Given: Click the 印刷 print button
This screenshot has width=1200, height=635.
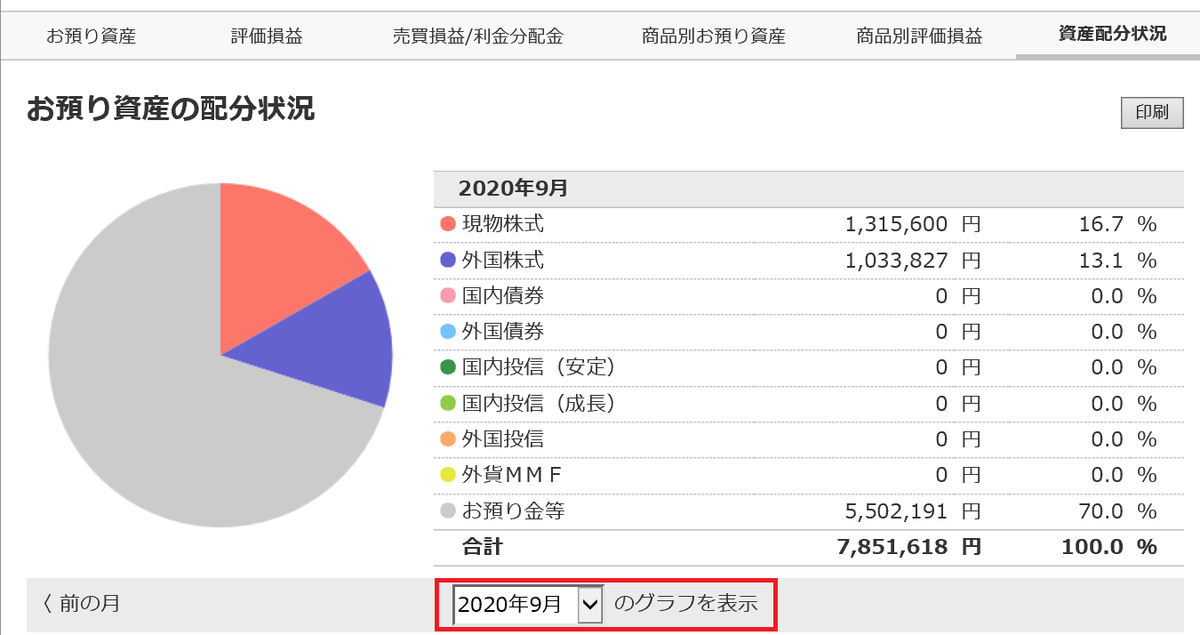Looking at the screenshot, I should tap(1152, 113).
